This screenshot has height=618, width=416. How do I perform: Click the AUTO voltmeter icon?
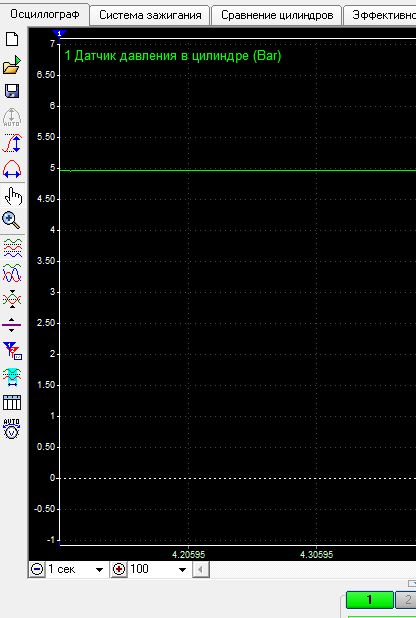[x=11, y=428]
